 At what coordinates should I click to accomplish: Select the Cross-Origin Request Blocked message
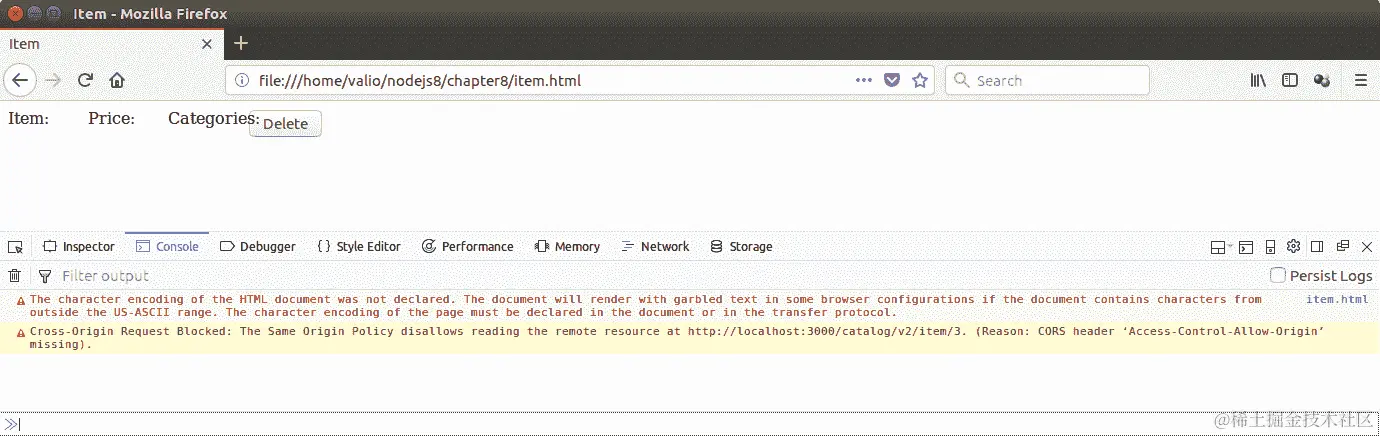point(678,337)
